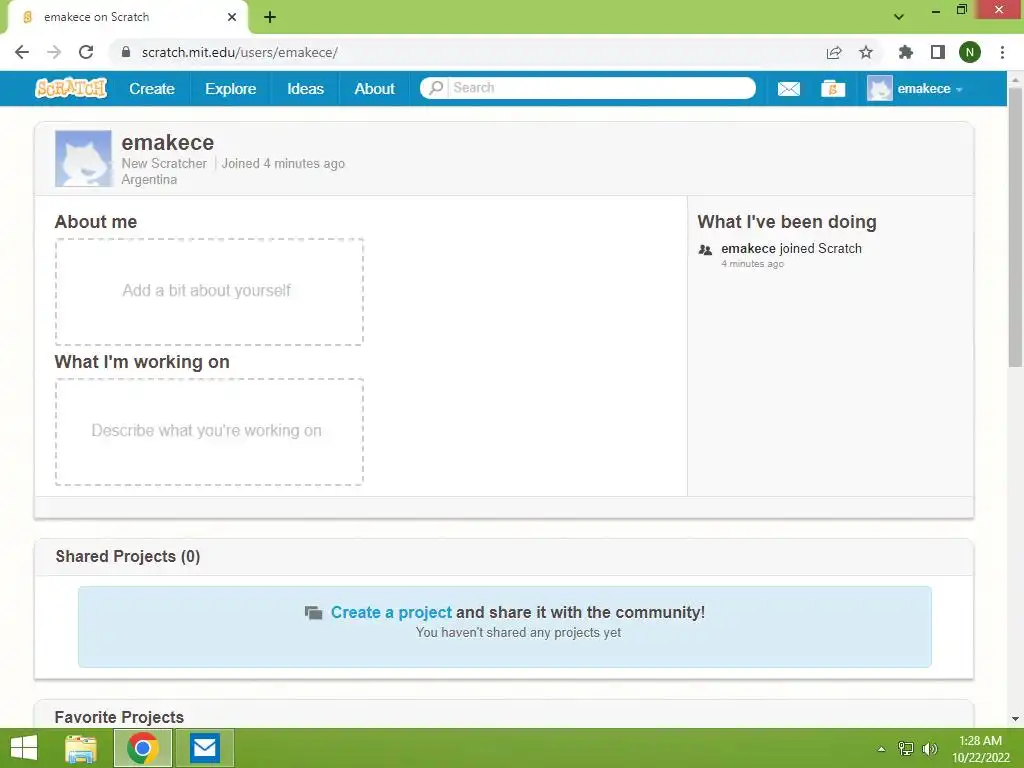The height and width of the screenshot is (768, 1024).
Task: Click the project stack icon
Action: [313, 613]
